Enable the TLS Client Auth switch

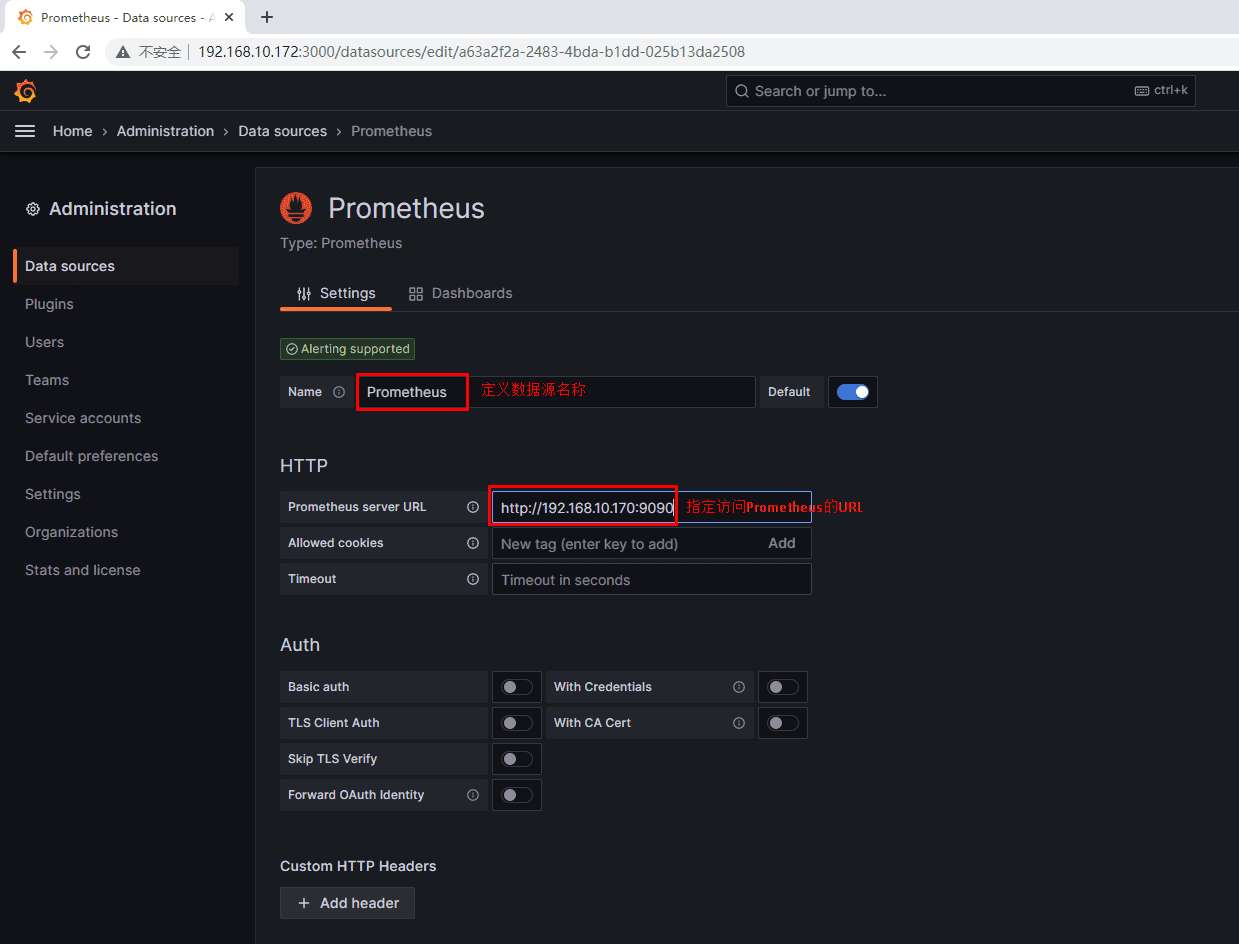pos(517,723)
